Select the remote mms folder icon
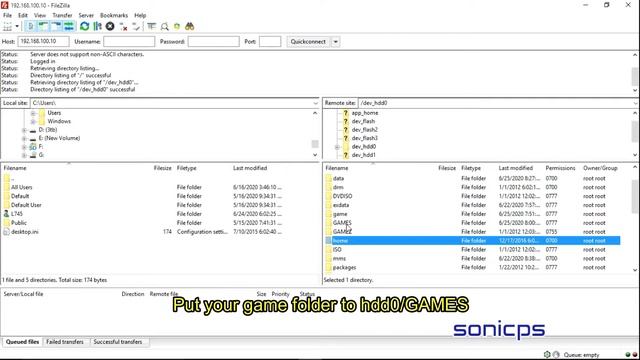The image size is (640, 360). 329,259
